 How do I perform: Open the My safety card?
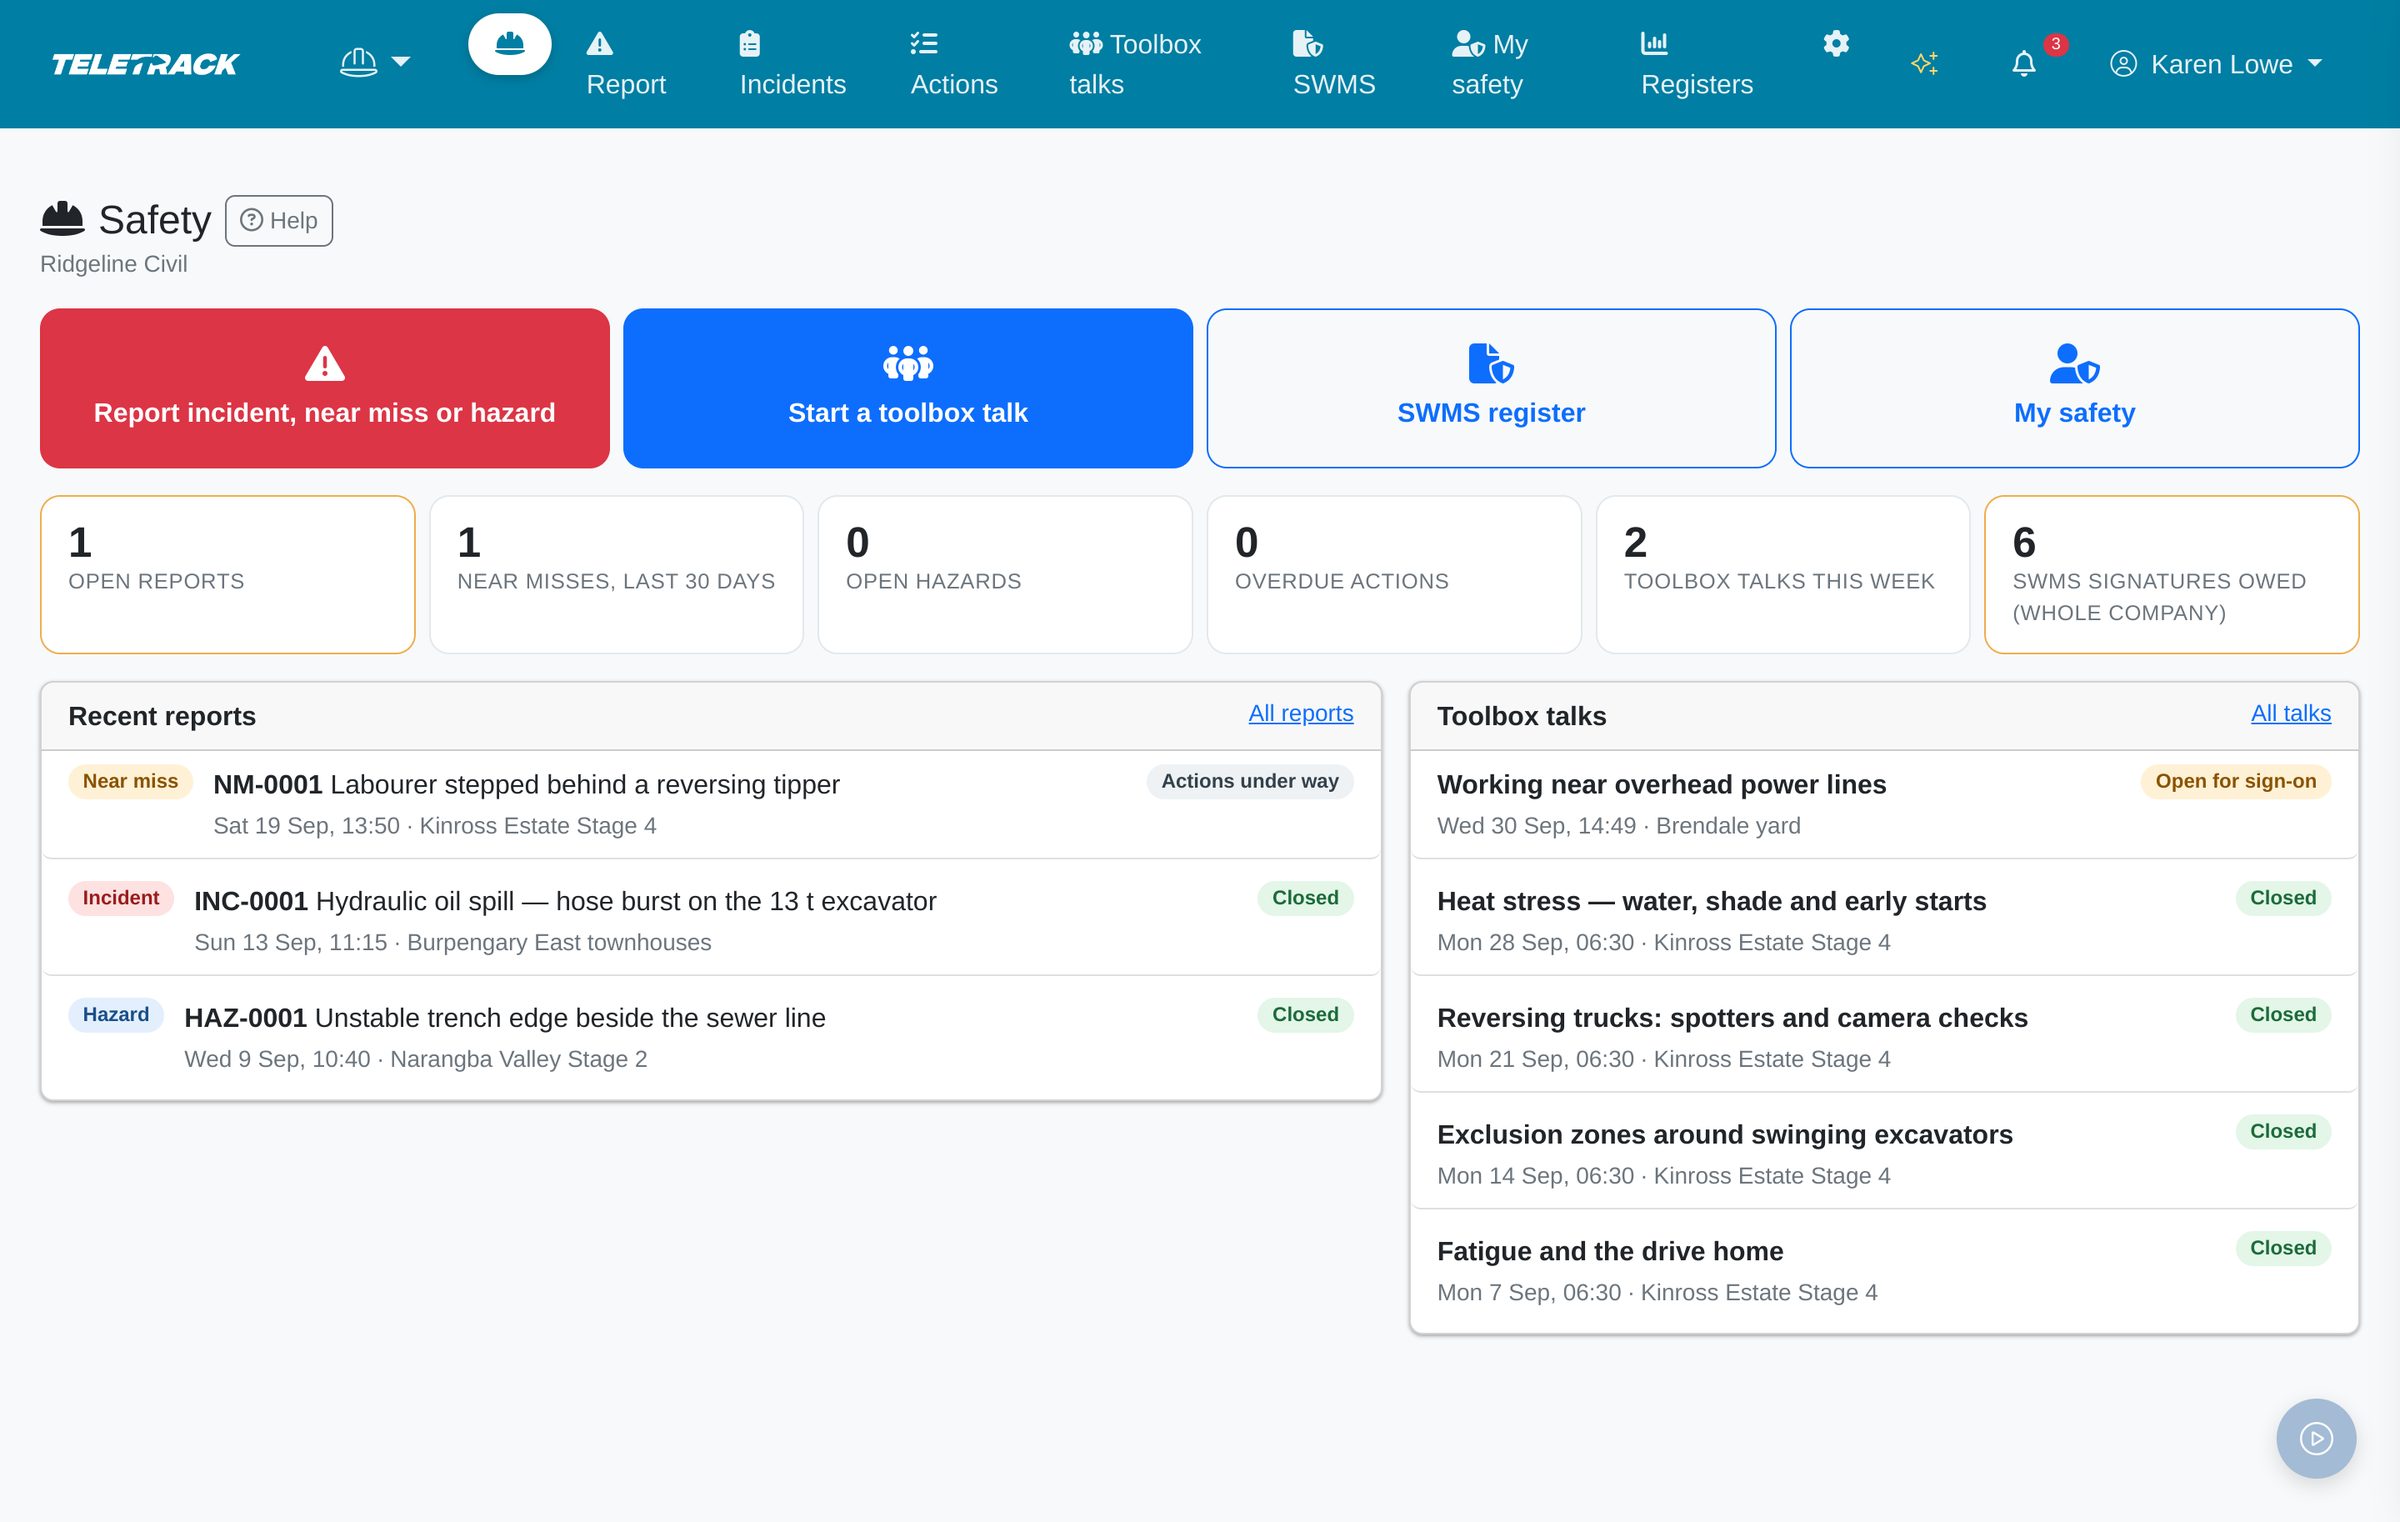[2075, 388]
